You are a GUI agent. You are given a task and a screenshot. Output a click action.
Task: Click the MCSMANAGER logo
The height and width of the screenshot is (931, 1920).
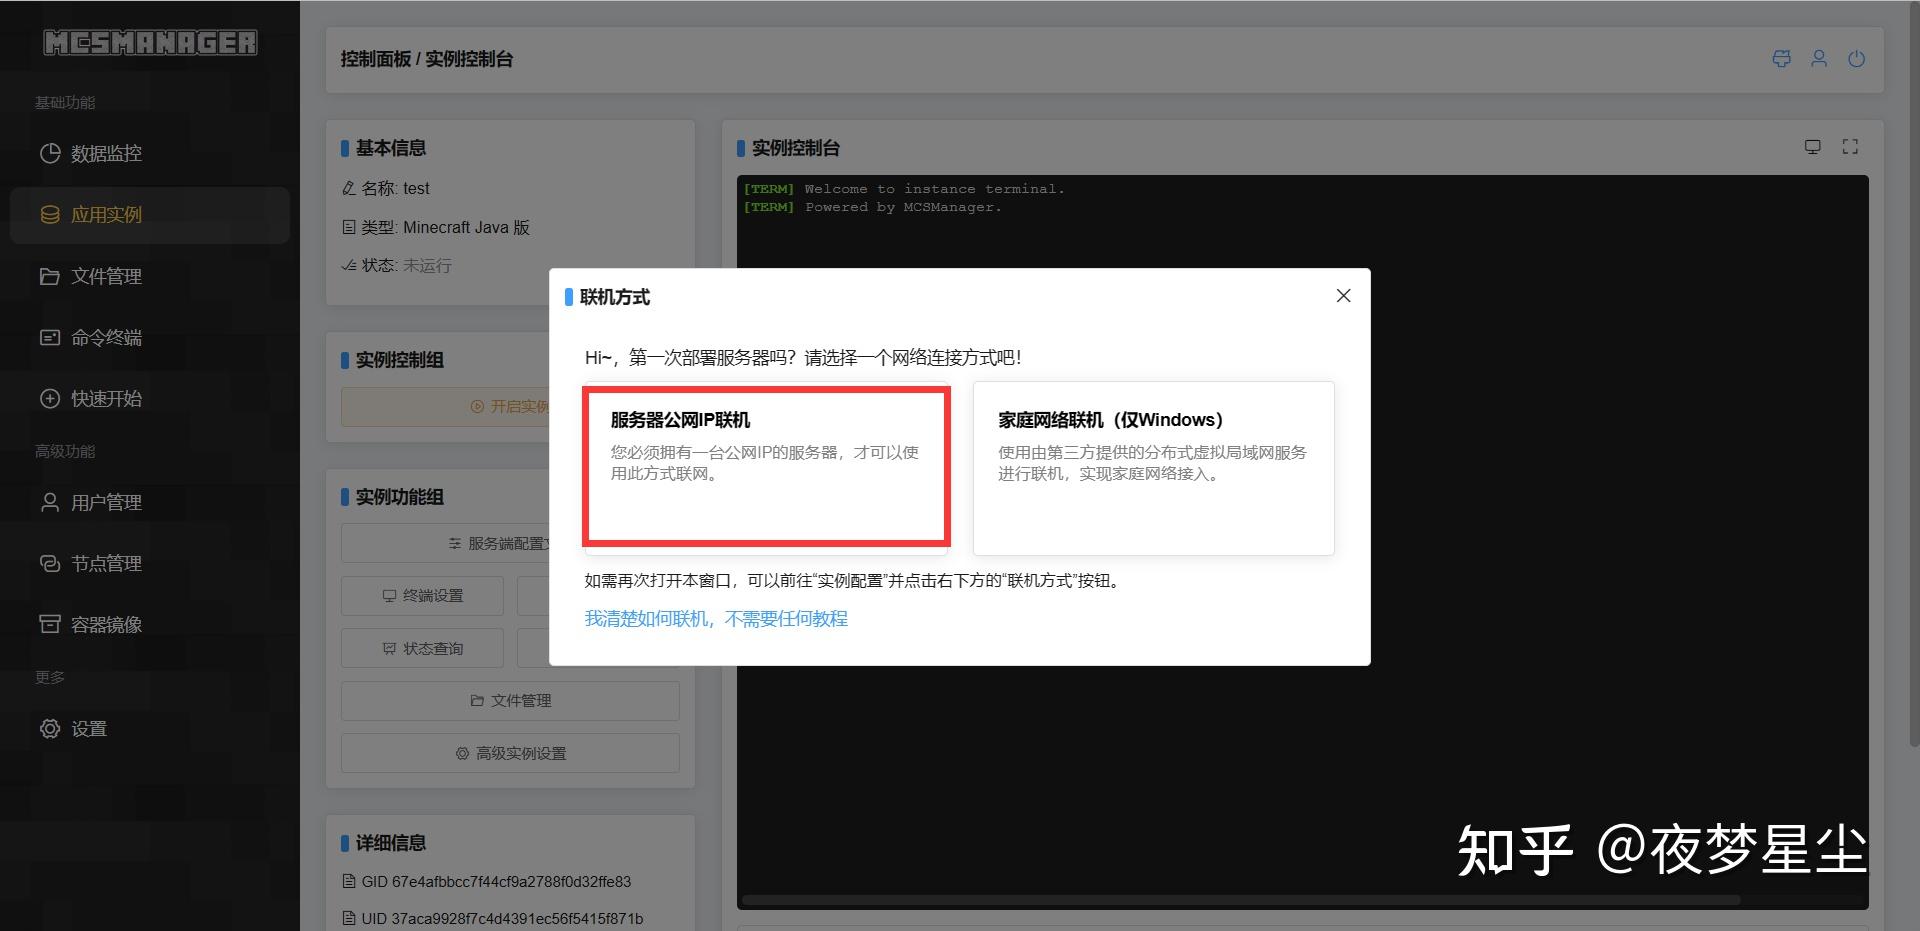point(150,42)
